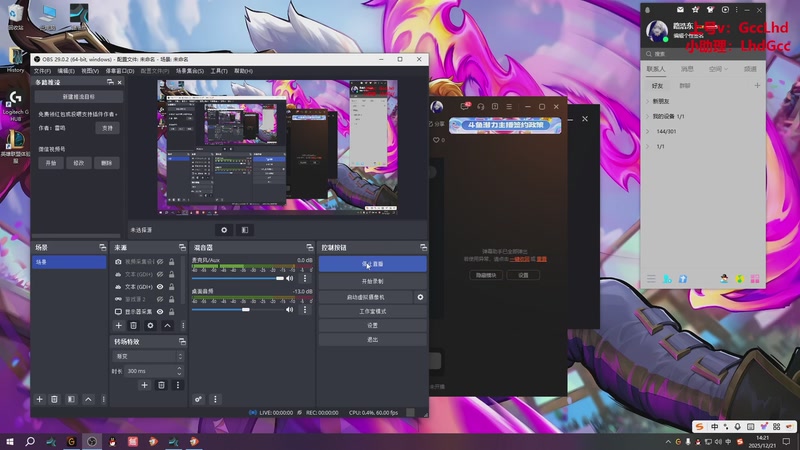Click the 开始录制 button
Viewport: 800px width, 450px height.
point(372,281)
